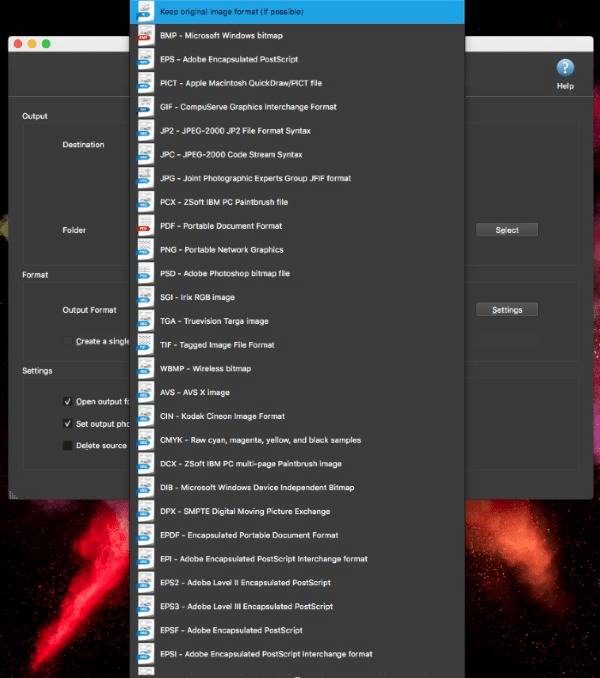Click the CMYK format file icon

click(145, 440)
